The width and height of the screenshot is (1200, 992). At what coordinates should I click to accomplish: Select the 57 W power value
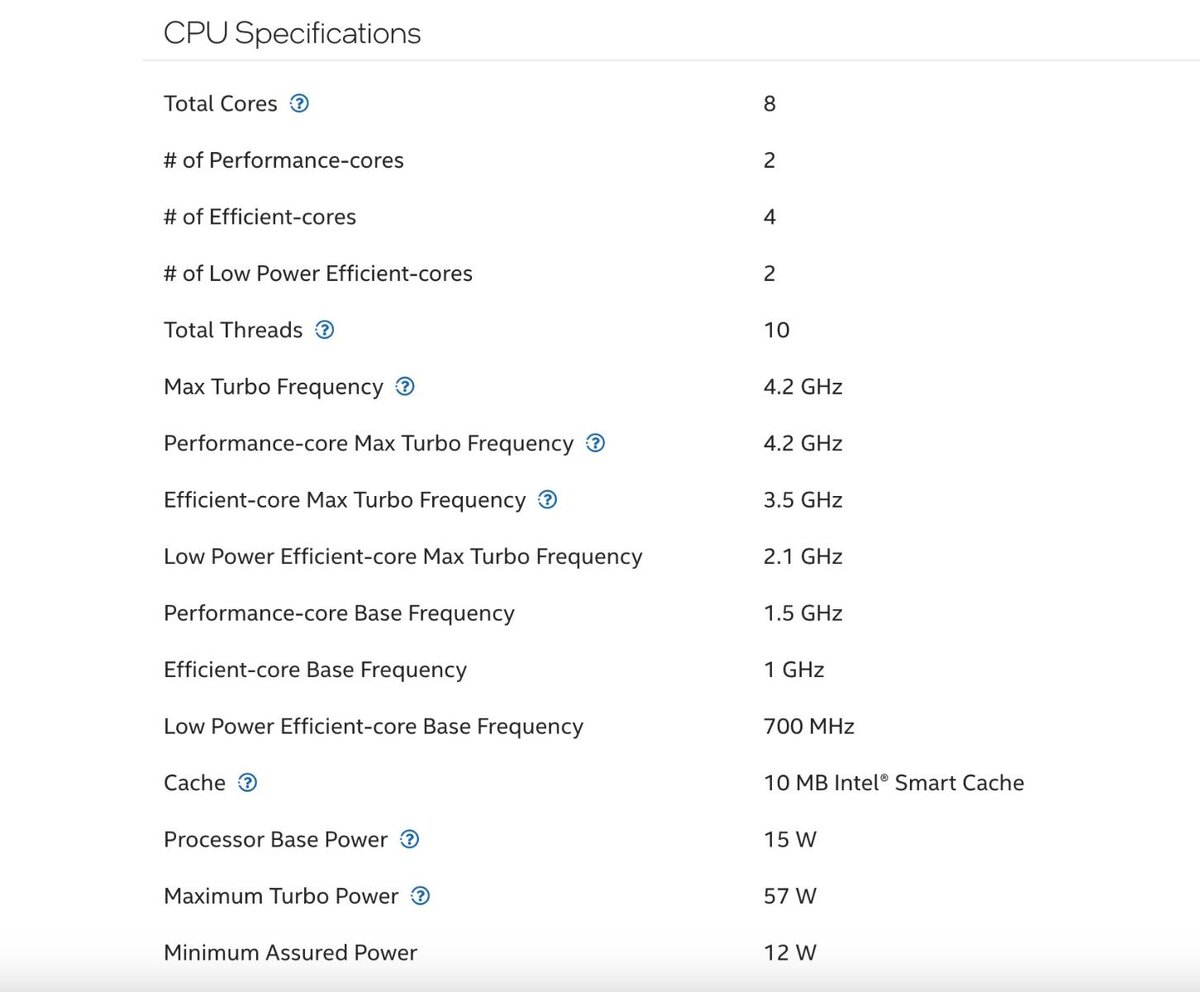[790, 896]
